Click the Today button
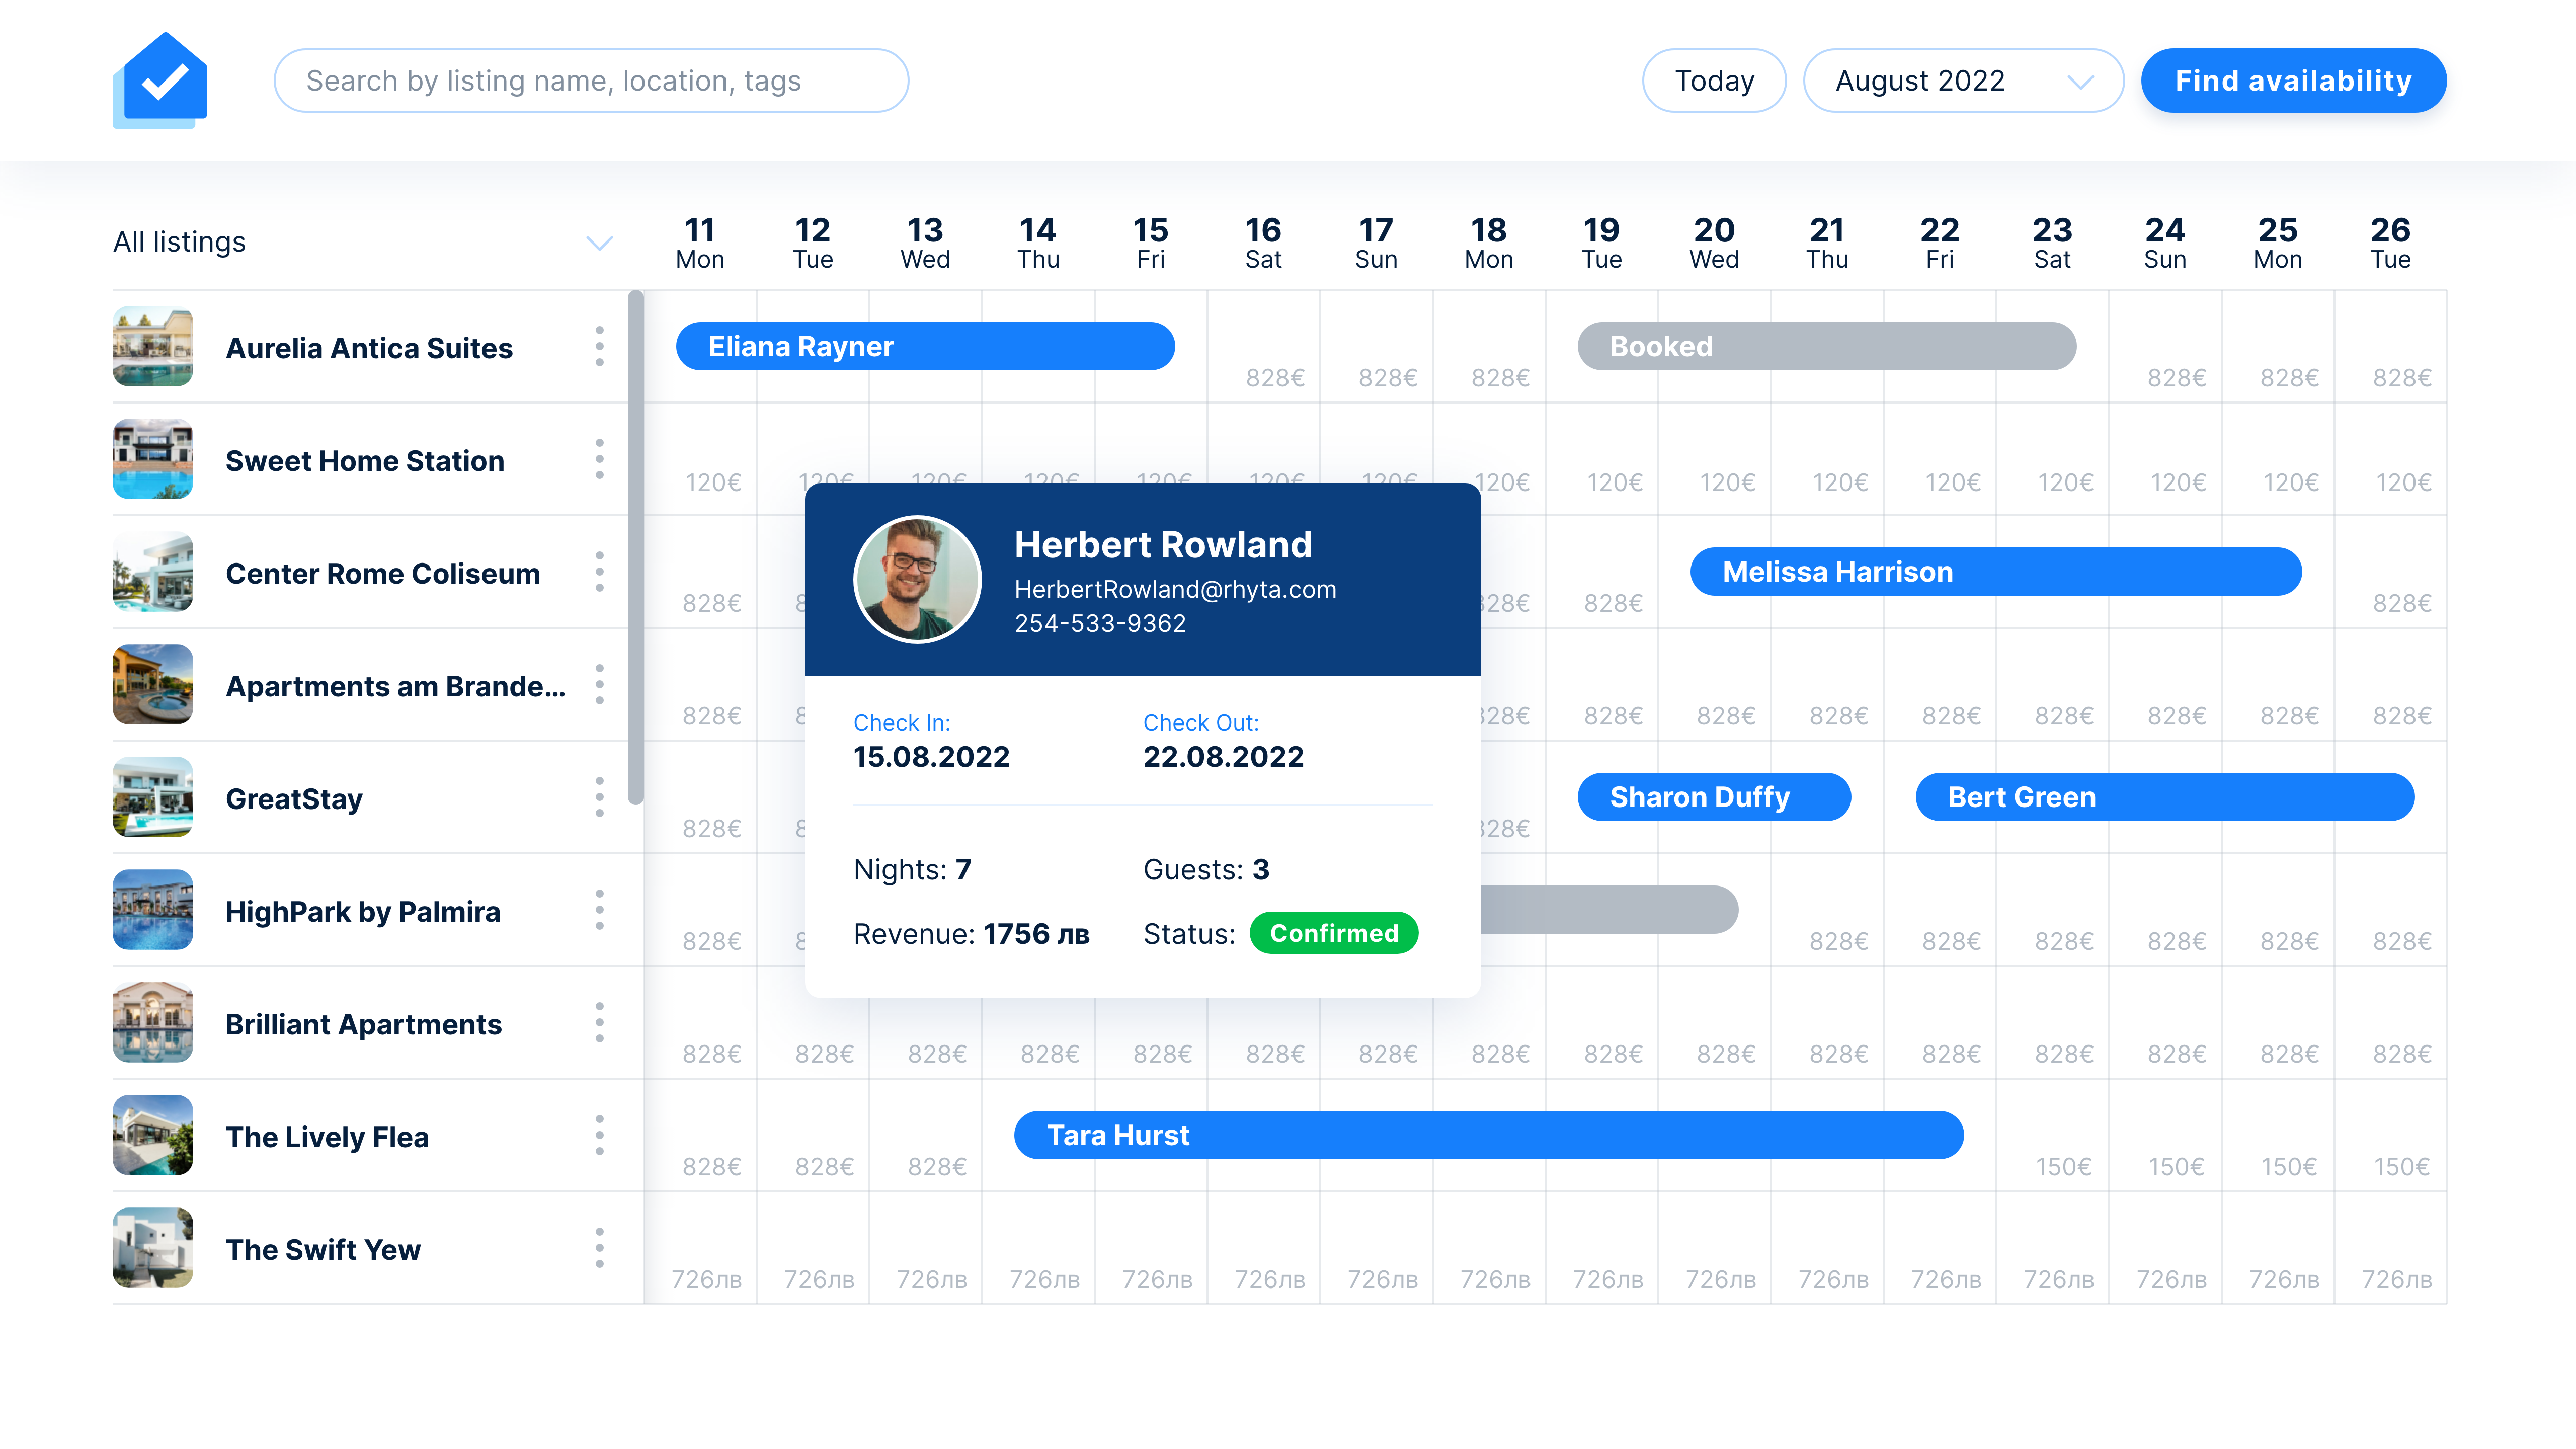Viewport: 2576px width, 1449px height. (1714, 80)
